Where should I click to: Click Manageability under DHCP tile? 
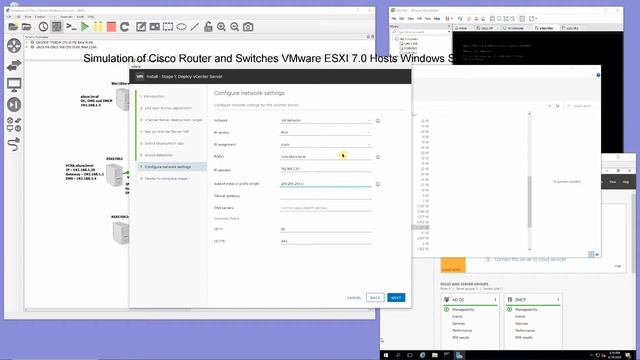point(526,309)
